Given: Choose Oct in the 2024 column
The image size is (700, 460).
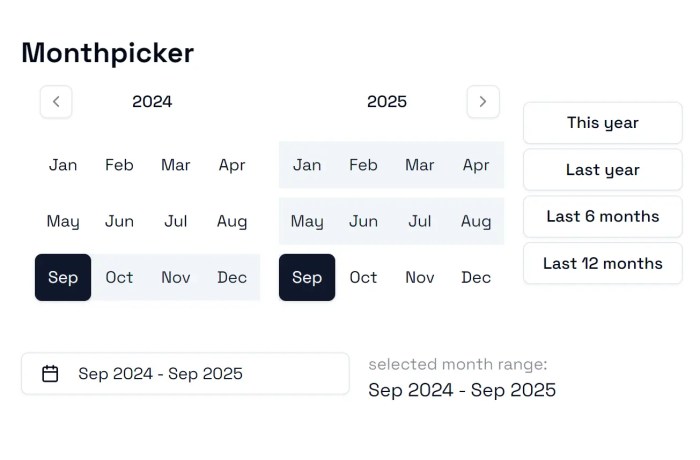Looking at the screenshot, I should tap(119, 277).
